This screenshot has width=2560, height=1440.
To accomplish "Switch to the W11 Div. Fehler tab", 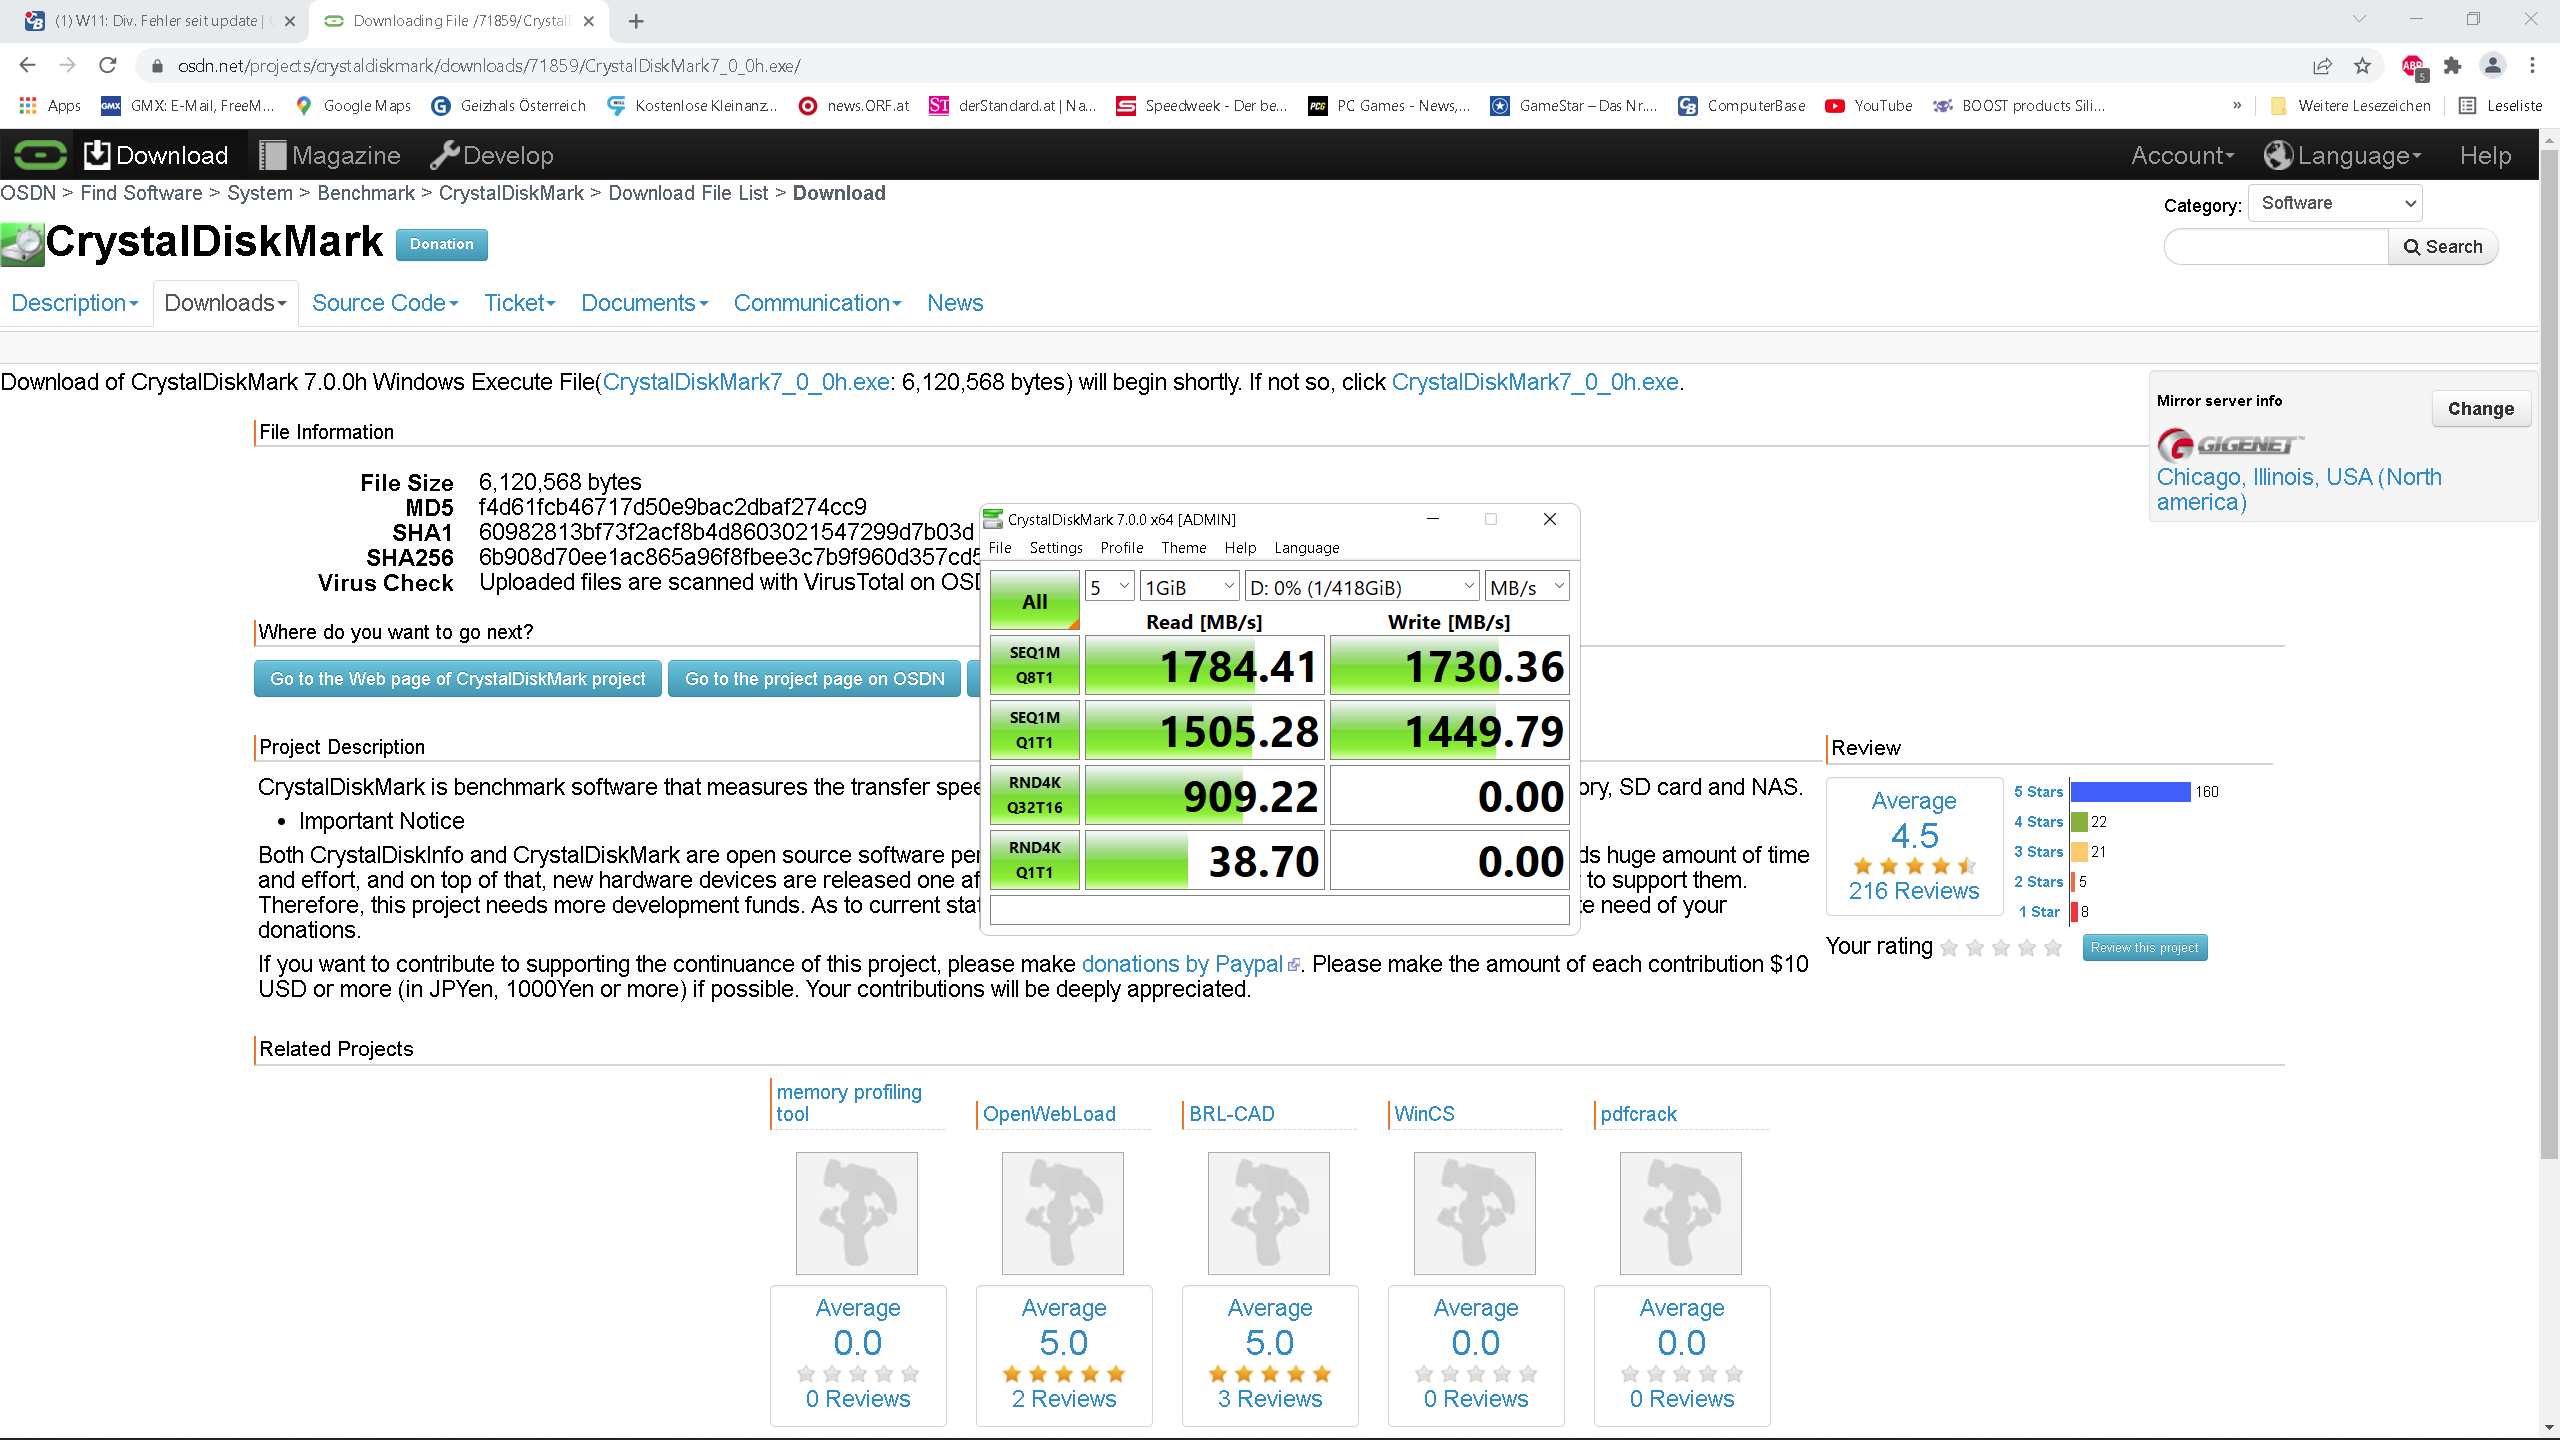I will [155, 20].
